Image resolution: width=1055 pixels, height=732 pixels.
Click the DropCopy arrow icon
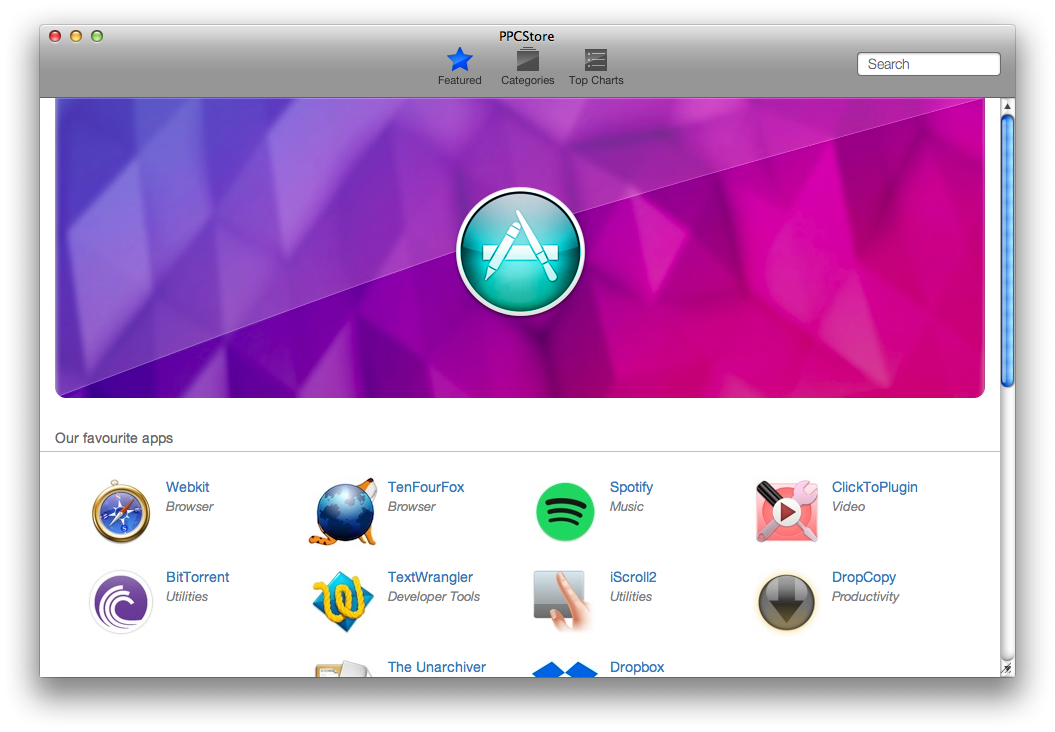coord(787,601)
